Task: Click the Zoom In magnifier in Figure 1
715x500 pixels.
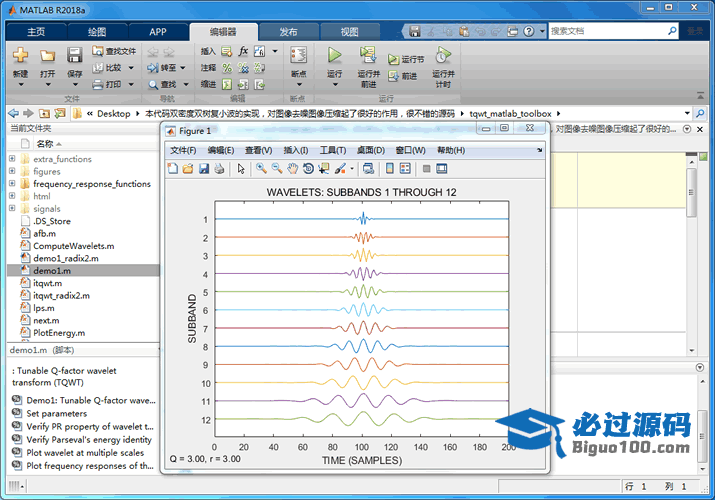Action: [x=261, y=169]
